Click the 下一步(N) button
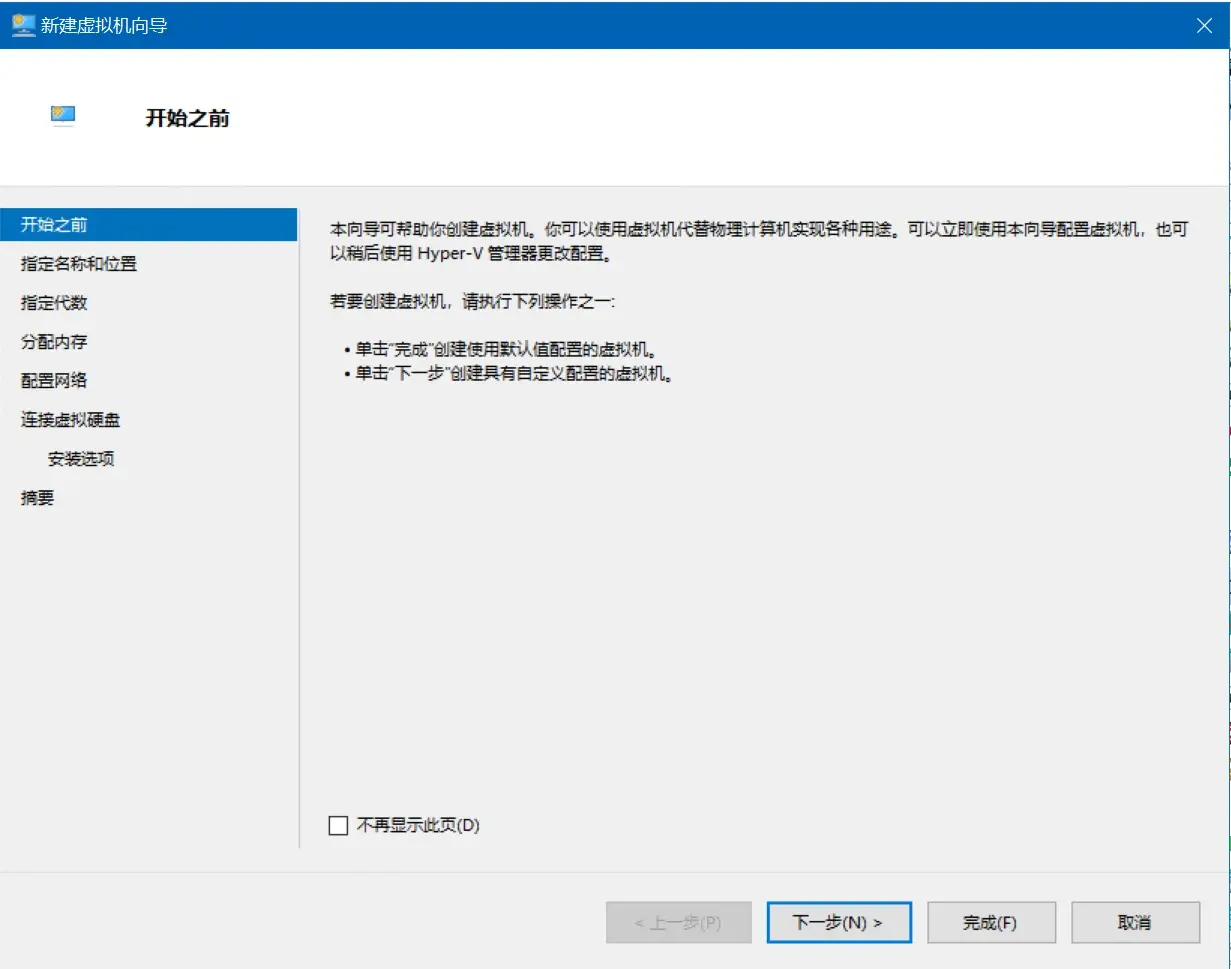Viewport: 1231px width, 969px height. pos(838,922)
